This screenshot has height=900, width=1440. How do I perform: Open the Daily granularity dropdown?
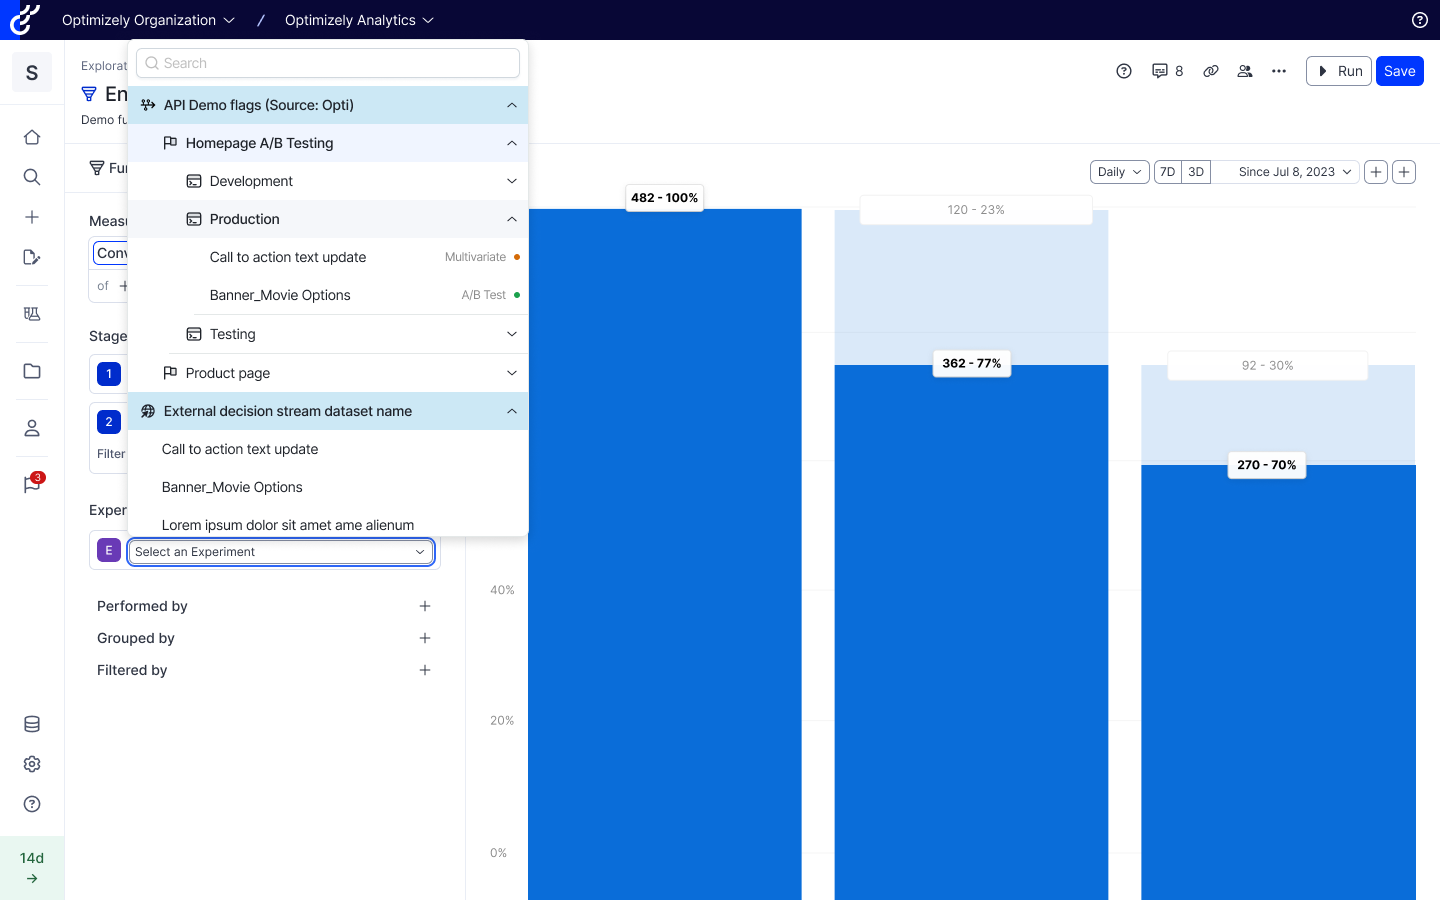pos(1118,172)
